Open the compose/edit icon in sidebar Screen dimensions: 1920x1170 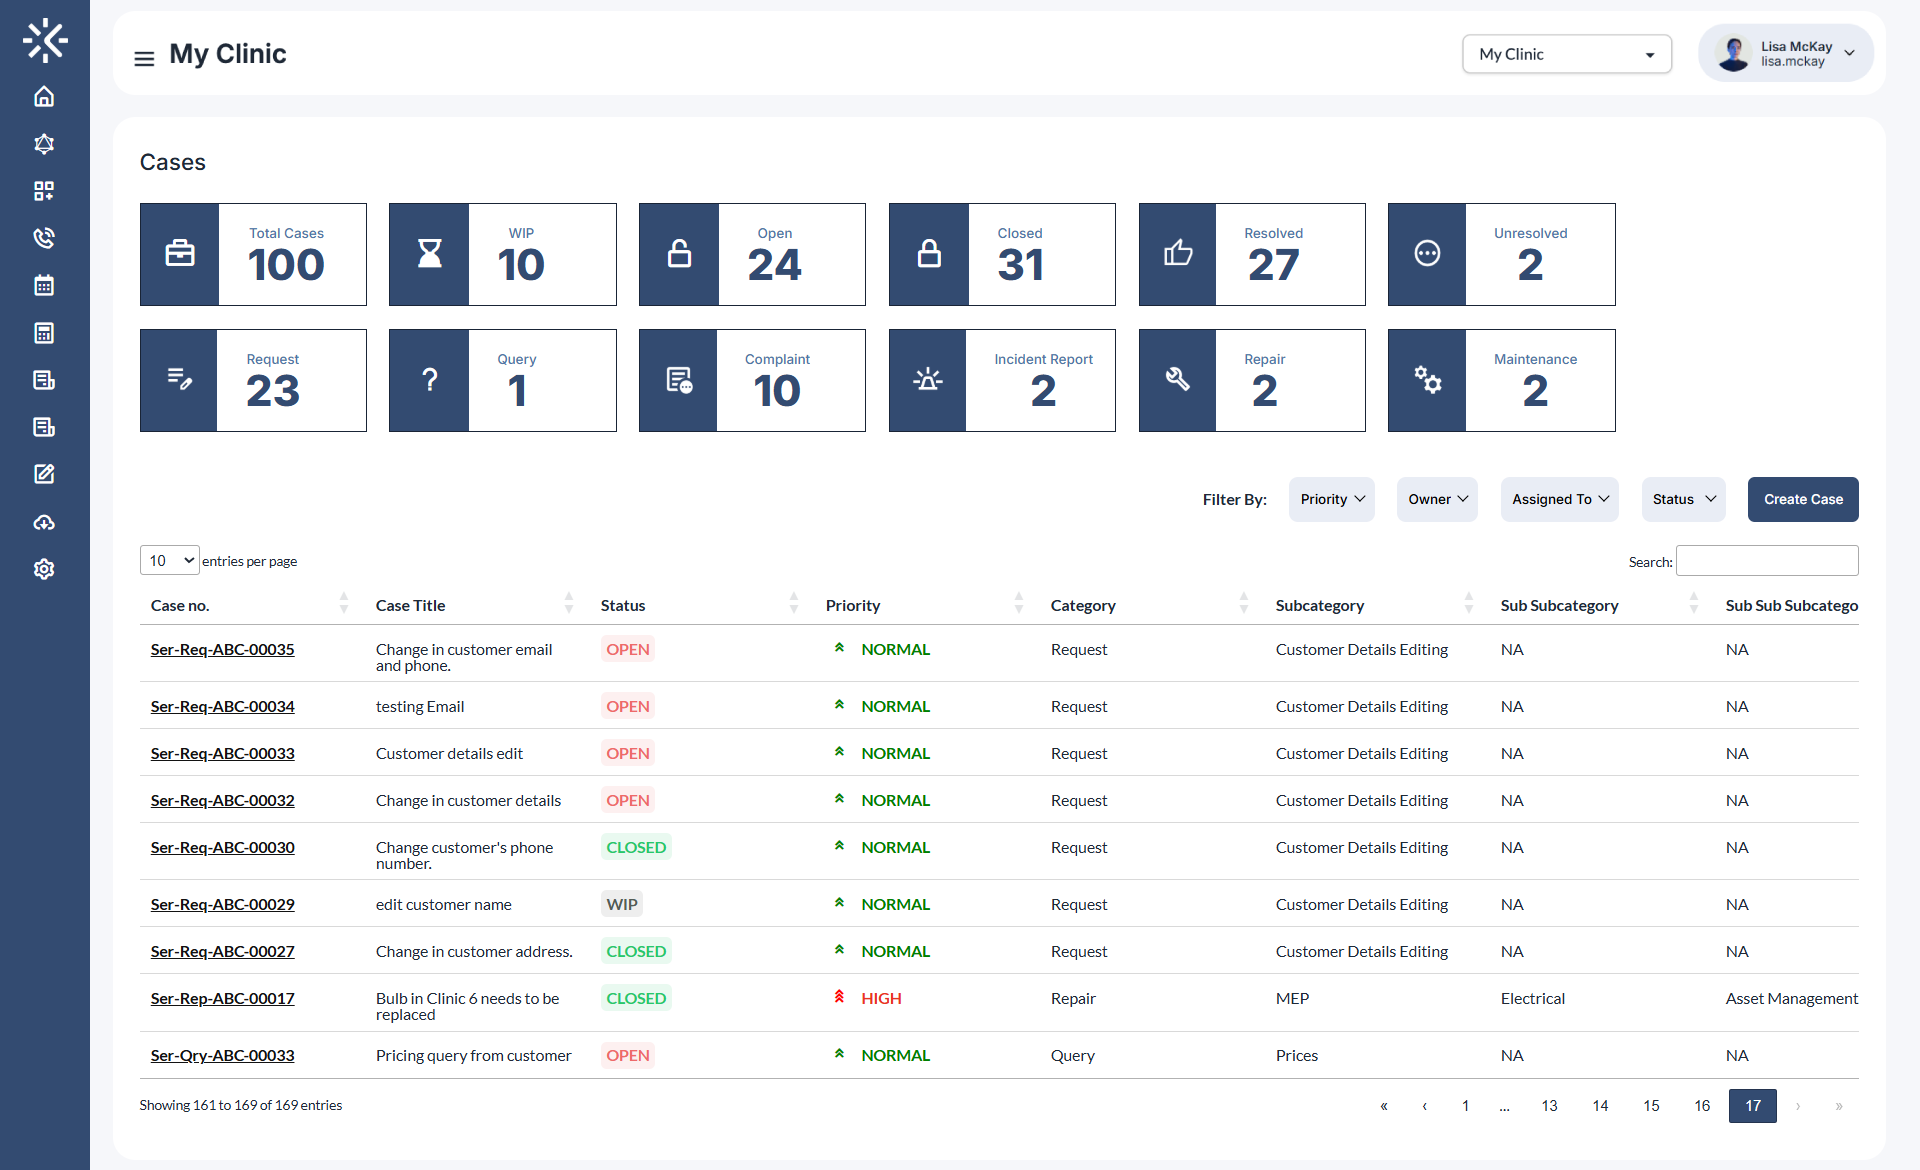click(44, 473)
